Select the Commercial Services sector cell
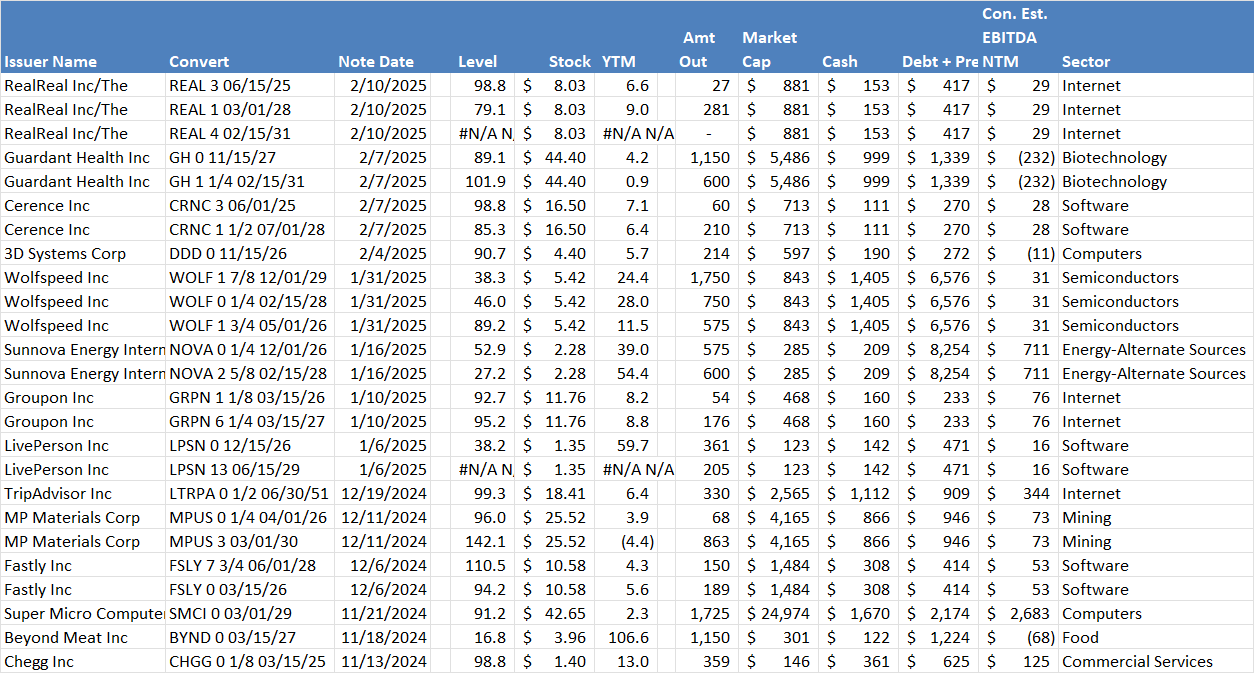Screen dimensions: 1254x673 (x=1137, y=662)
